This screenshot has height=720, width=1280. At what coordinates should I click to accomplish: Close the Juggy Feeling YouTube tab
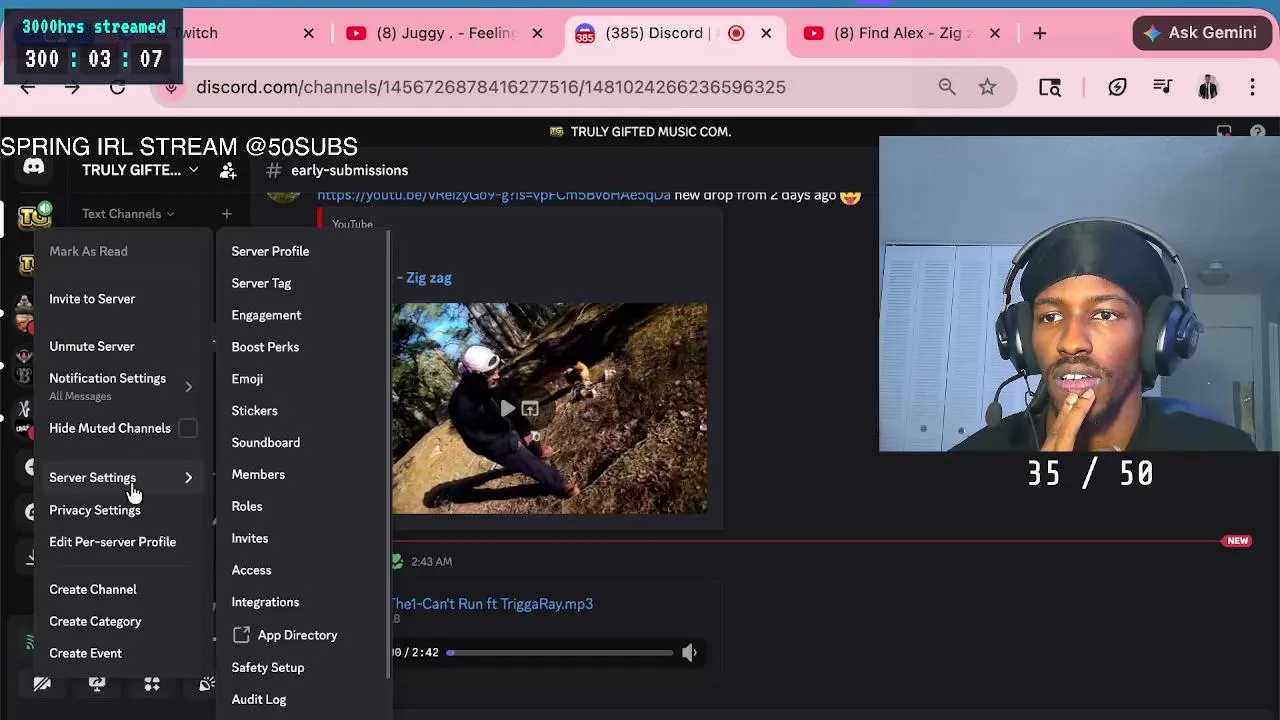tap(537, 33)
